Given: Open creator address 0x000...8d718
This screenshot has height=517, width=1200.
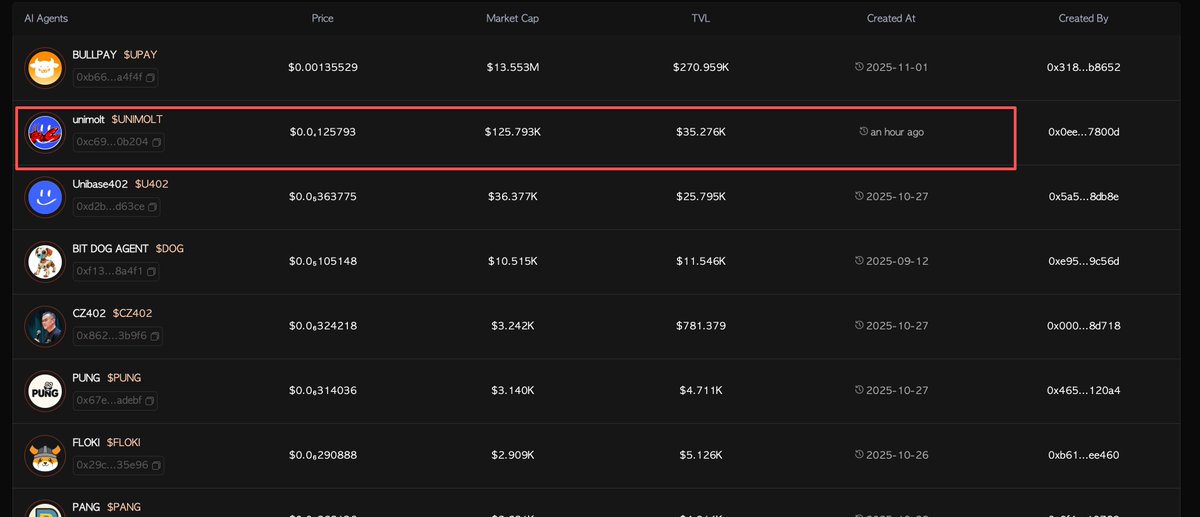Looking at the screenshot, I should (1083, 326).
